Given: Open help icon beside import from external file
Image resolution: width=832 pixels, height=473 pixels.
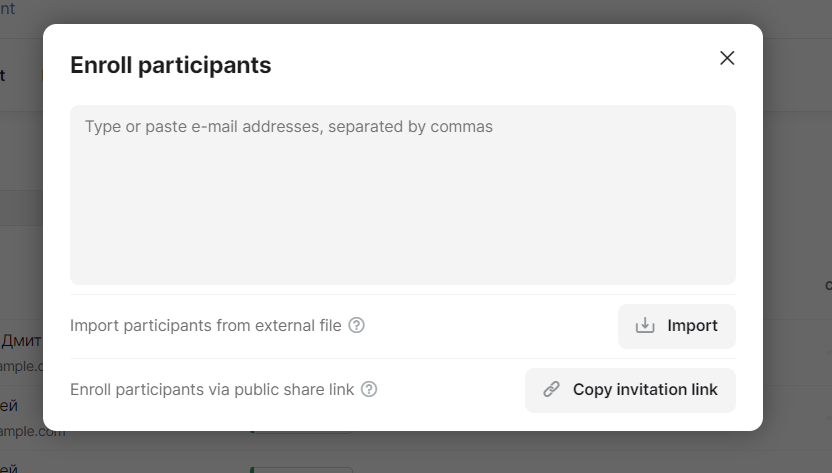Looking at the screenshot, I should click(x=357, y=325).
